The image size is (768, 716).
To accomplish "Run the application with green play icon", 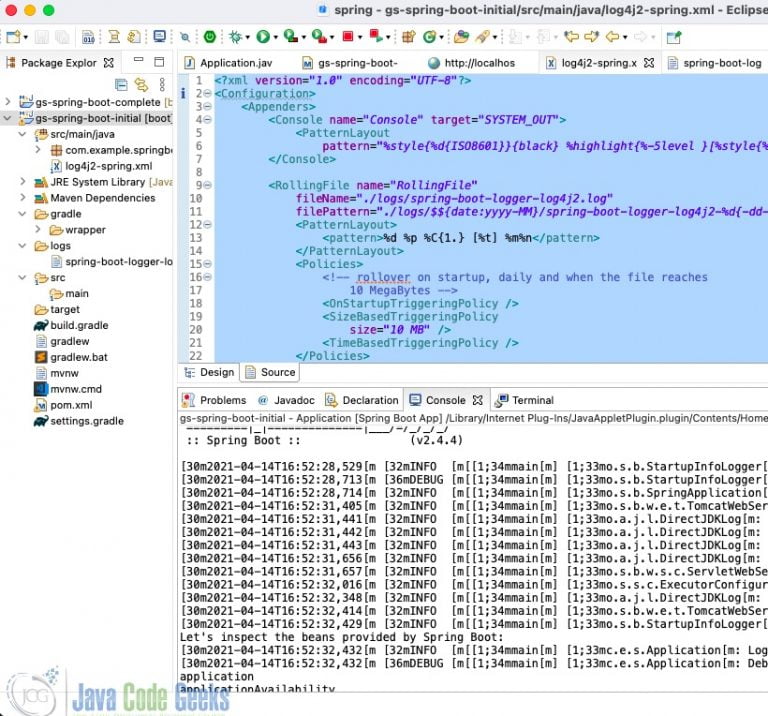I will pos(263,37).
